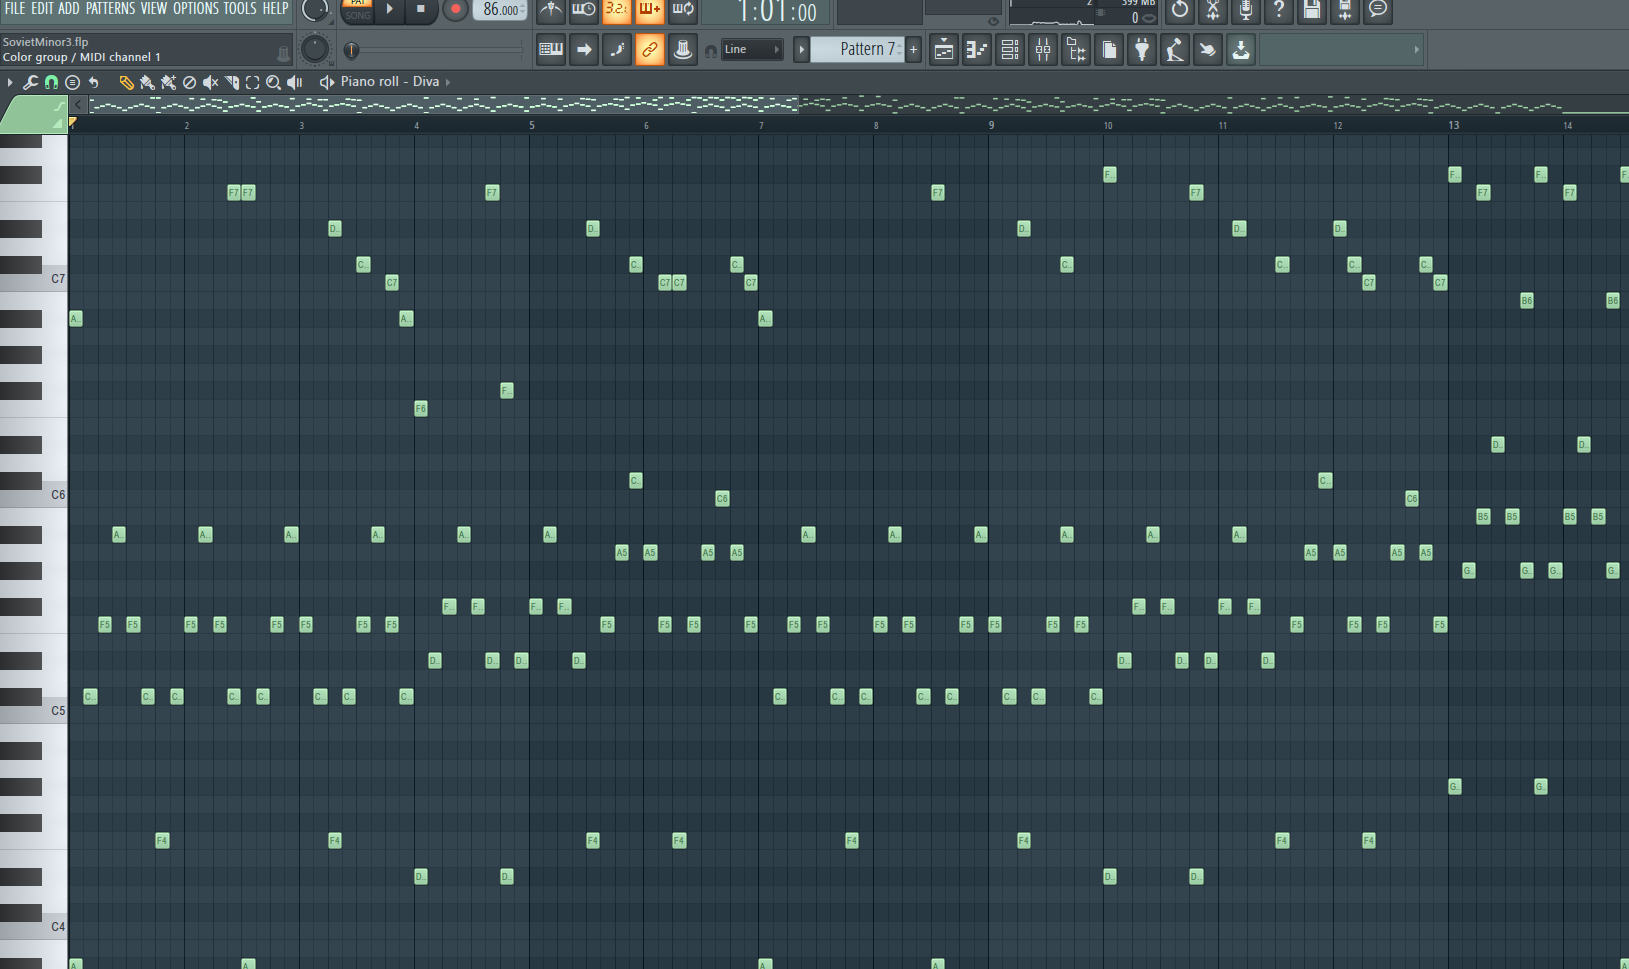Select the Playback scrub tool
This screenshot has width=1629, height=969.
coord(295,82)
